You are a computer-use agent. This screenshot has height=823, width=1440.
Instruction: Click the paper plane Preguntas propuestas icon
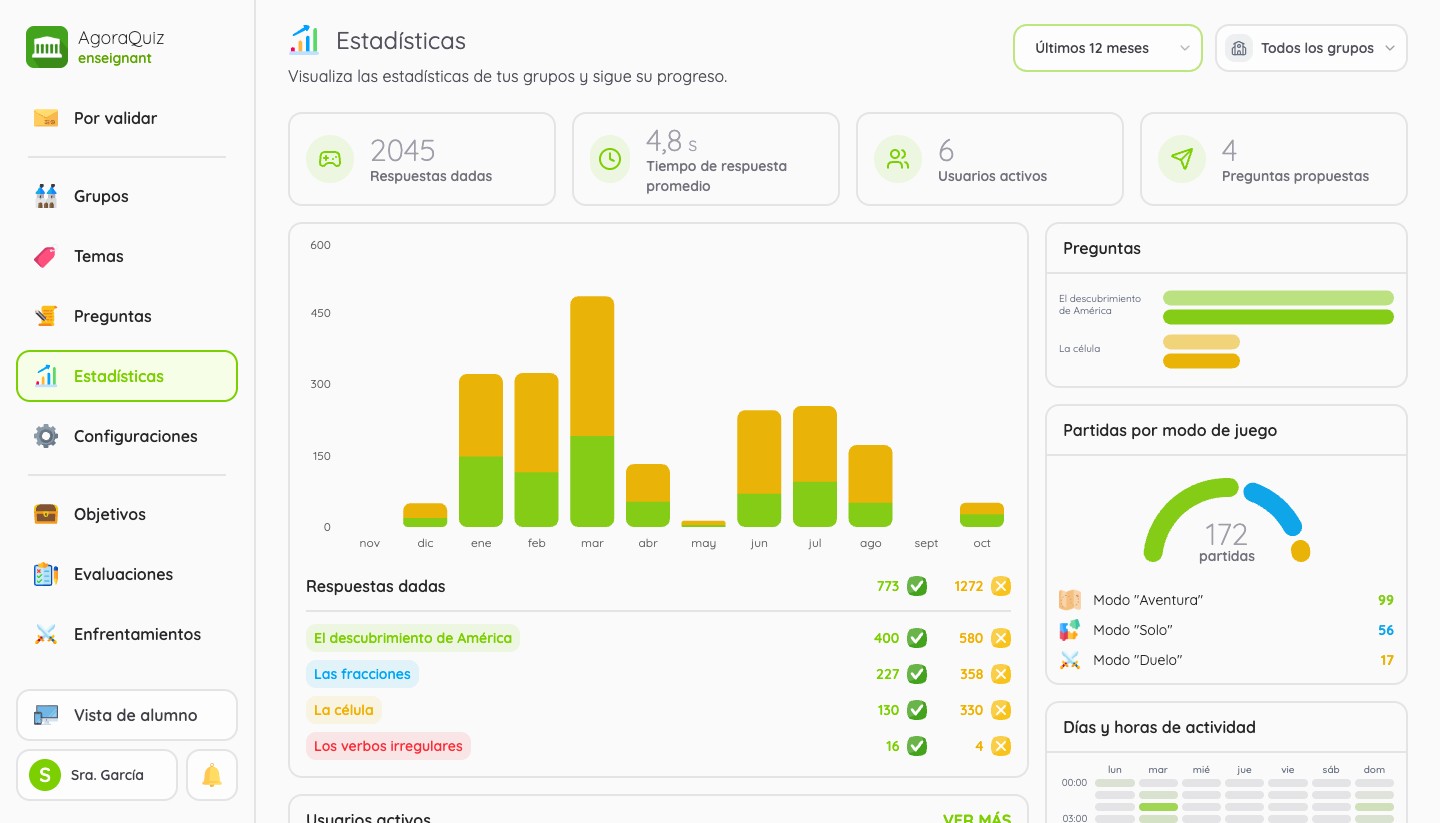(x=1182, y=159)
